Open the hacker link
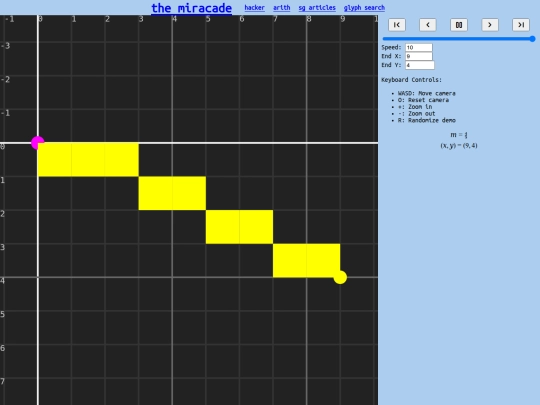540x405 pixels. pyautogui.click(x=255, y=8)
